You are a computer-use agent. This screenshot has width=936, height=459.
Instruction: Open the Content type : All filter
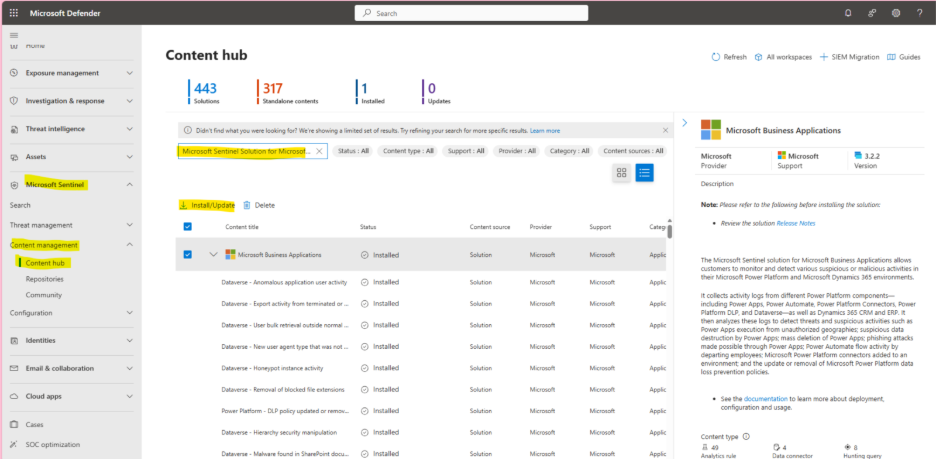[x=408, y=151]
